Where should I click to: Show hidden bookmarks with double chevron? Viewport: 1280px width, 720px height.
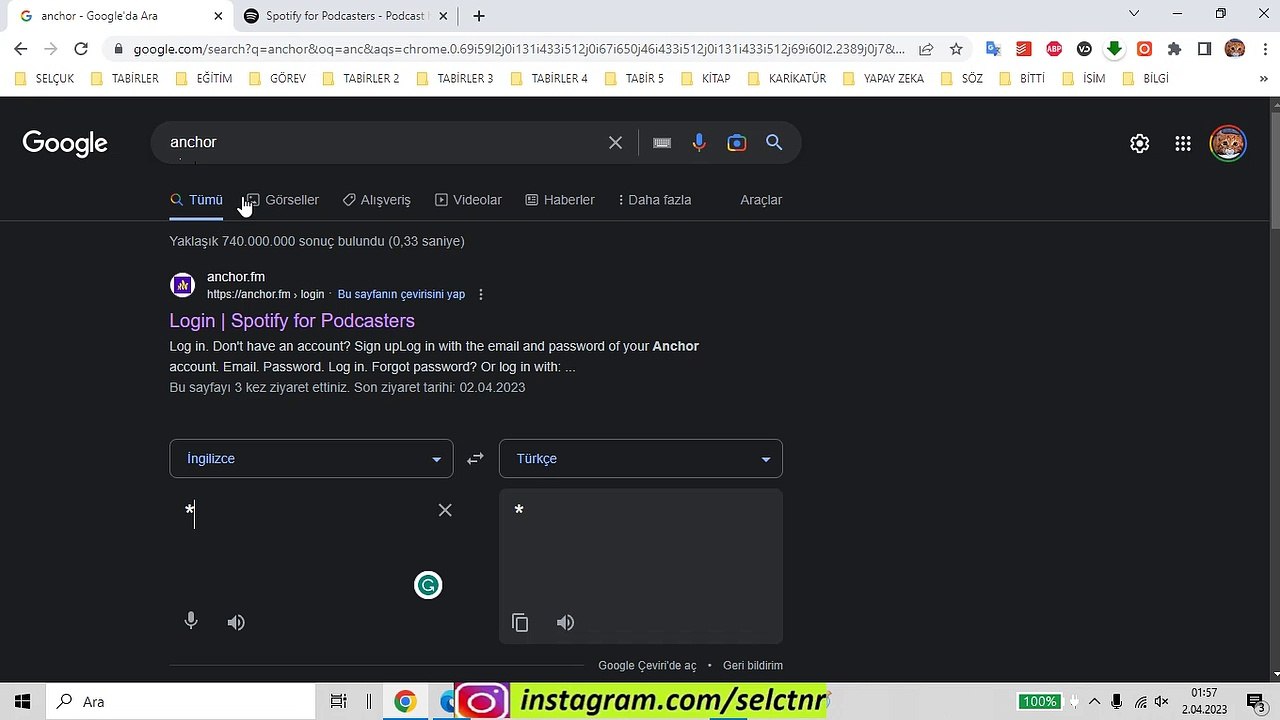(1263, 79)
